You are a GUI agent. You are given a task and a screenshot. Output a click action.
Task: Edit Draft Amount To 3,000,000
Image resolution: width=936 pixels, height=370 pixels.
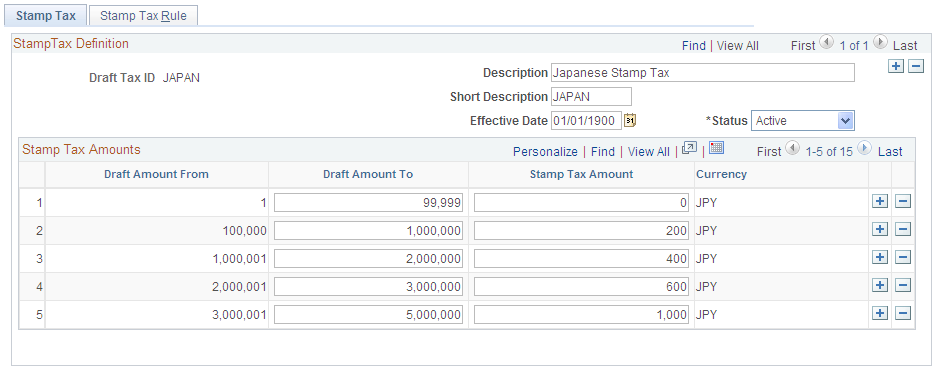tap(368, 286)
